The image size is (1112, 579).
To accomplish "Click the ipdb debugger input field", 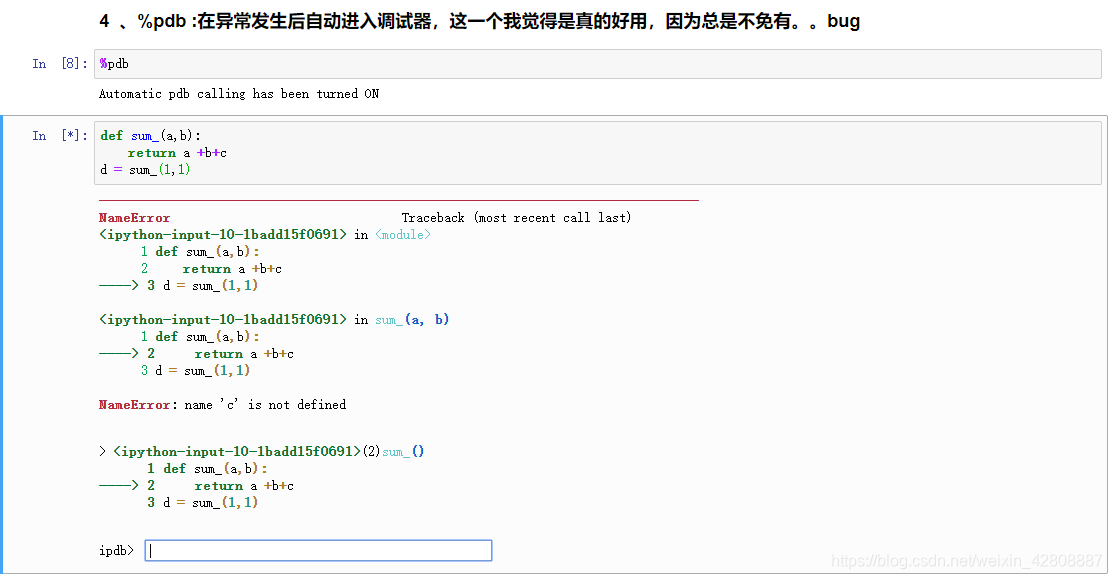I will click(x=318, y=551).
